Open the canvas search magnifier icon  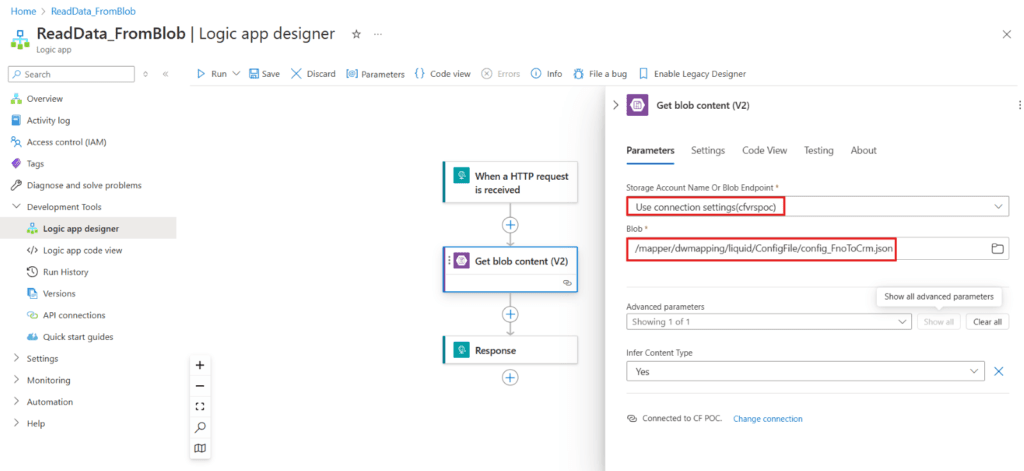(200, 427)
